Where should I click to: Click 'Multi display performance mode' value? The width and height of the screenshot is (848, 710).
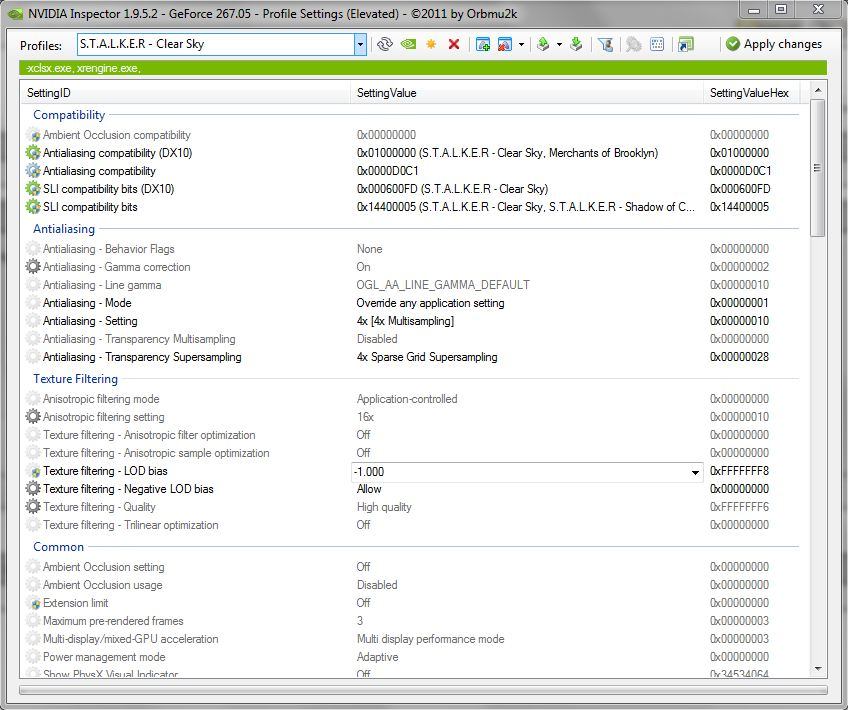click(430, 639)
